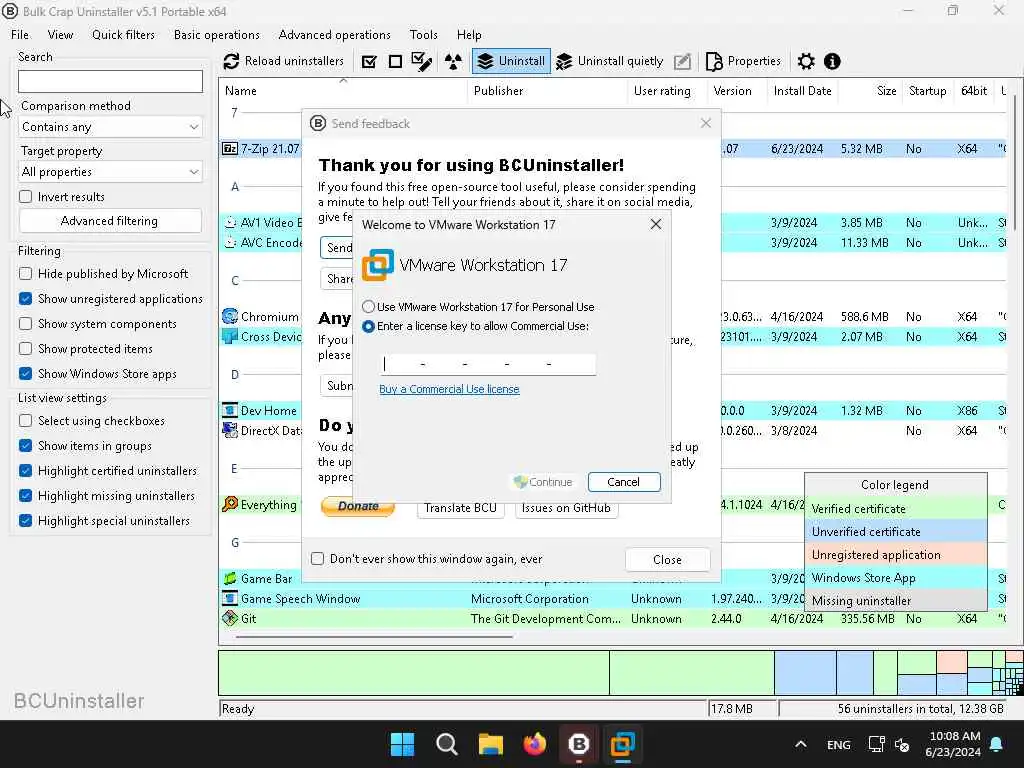
Task: Uncheck Show unregistered applications
Action: click(25, 298)
